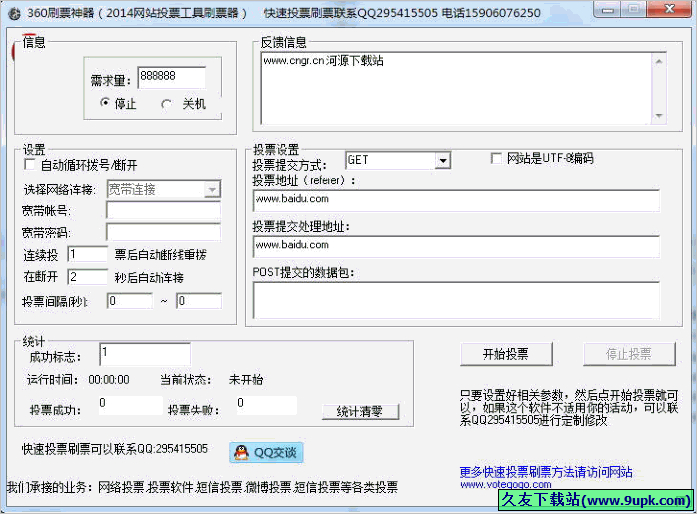The width and height of the screenshot is (697, 514).
Task: Click the app icon in title bar
Action: click(14, 13)
